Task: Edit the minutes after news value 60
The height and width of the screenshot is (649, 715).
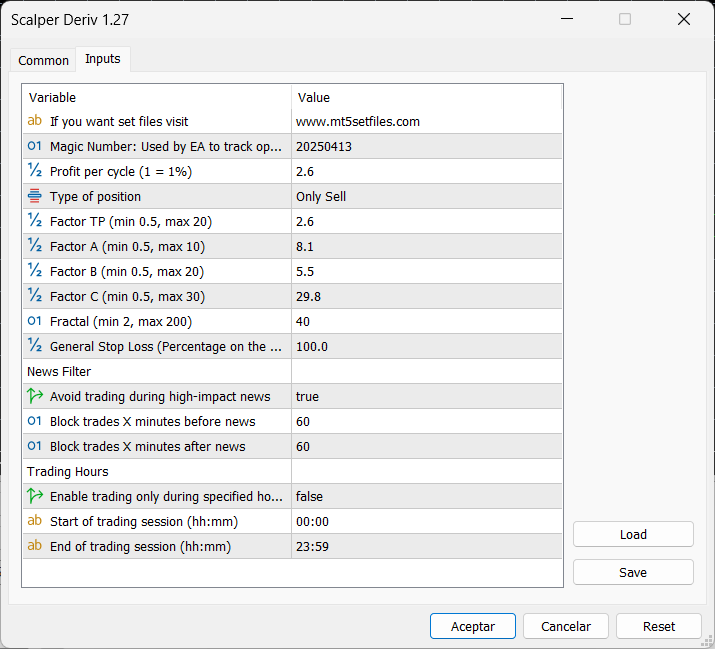Action: coord(426,447)
